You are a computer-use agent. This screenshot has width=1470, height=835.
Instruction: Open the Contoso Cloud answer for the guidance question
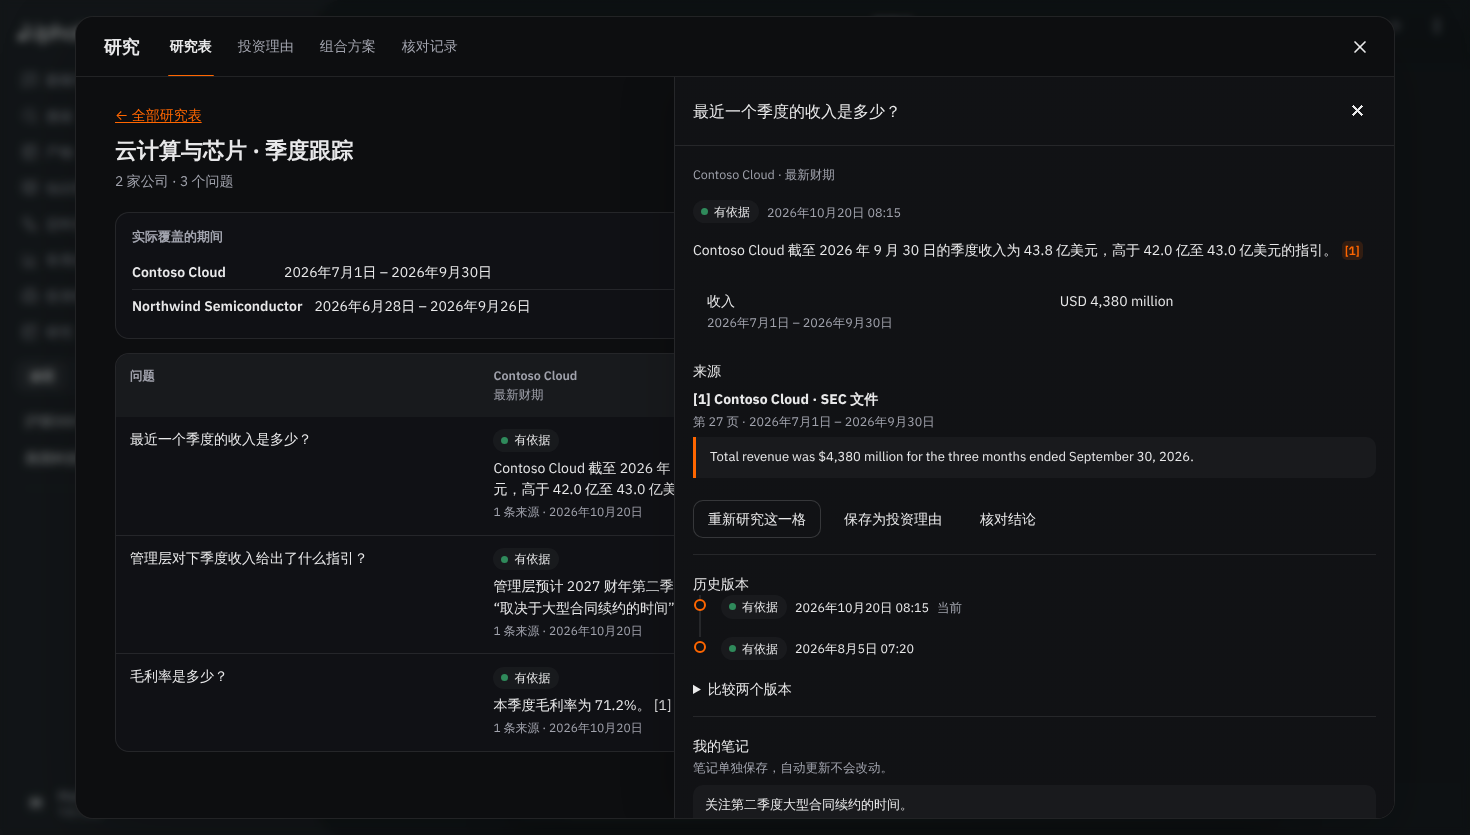tap(584, 597)
